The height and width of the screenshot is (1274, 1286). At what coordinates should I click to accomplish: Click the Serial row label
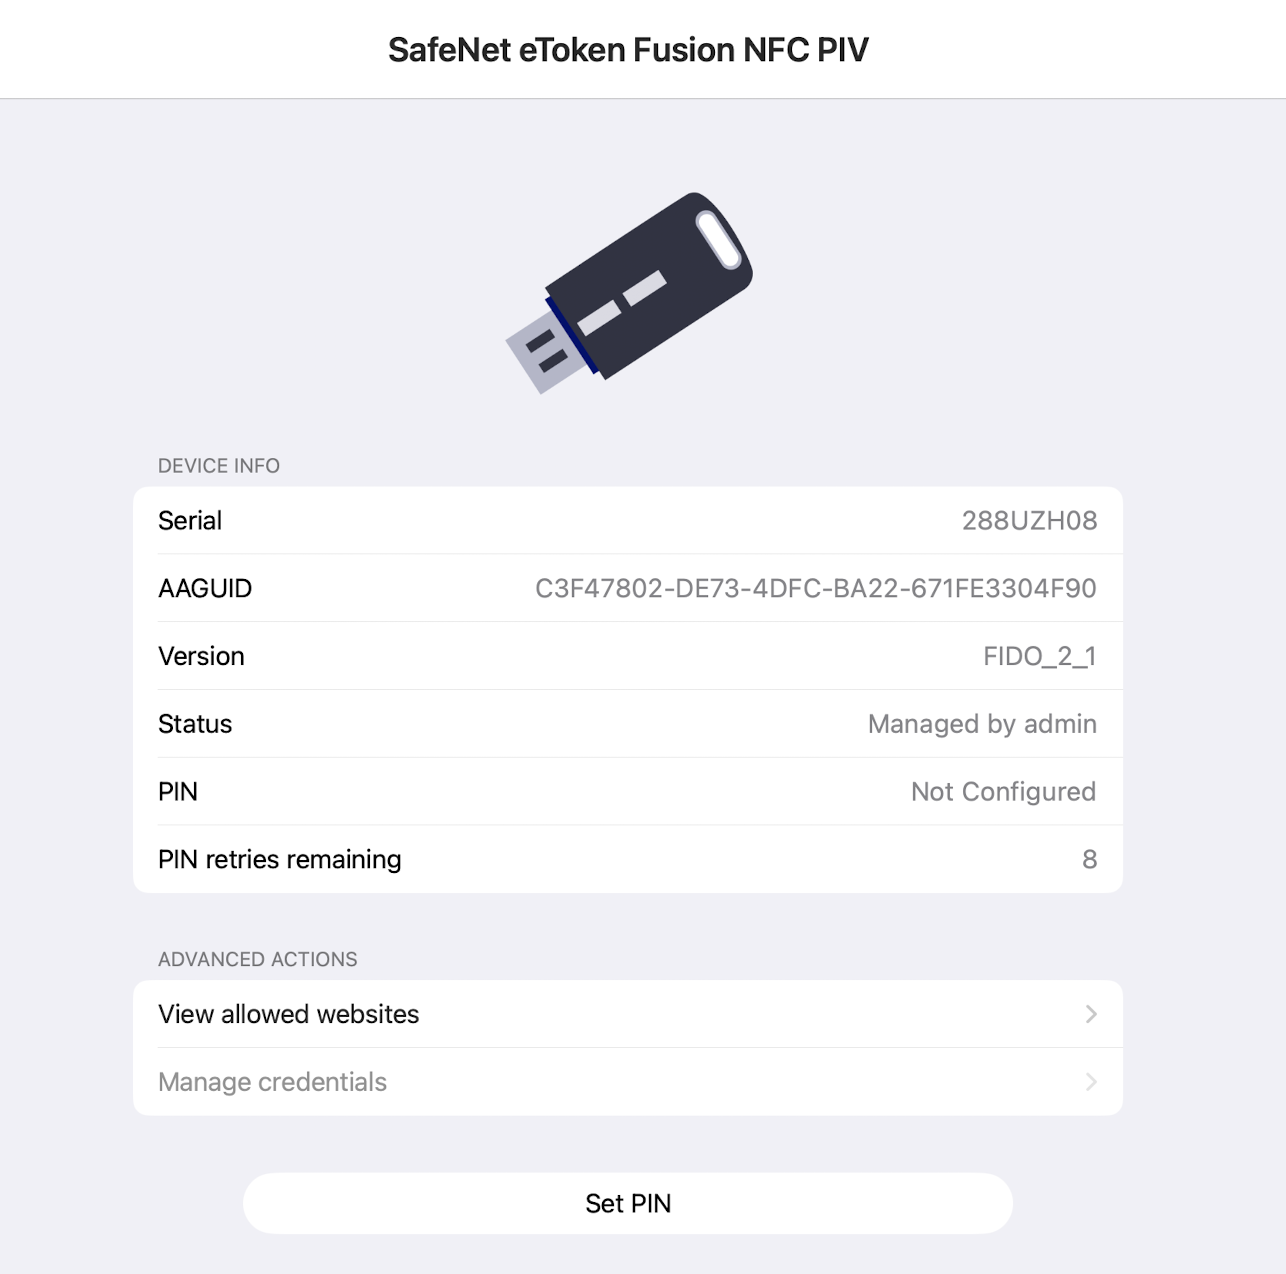tap(190, 521)
